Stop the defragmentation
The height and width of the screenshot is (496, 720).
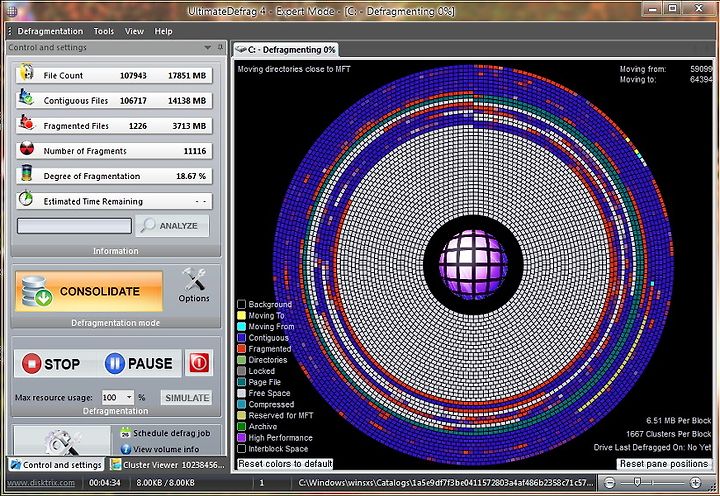click(51, 364)
